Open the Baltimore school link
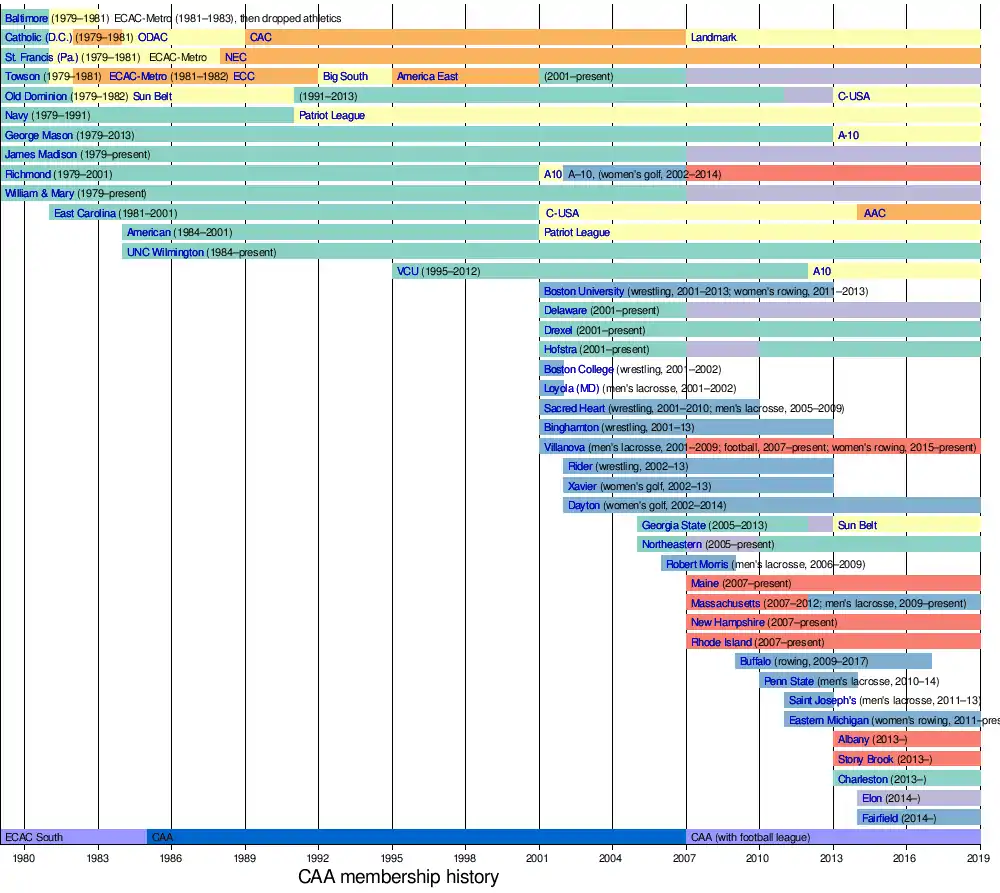Viewport: 1000px width, 893px height. click(26, 18)
